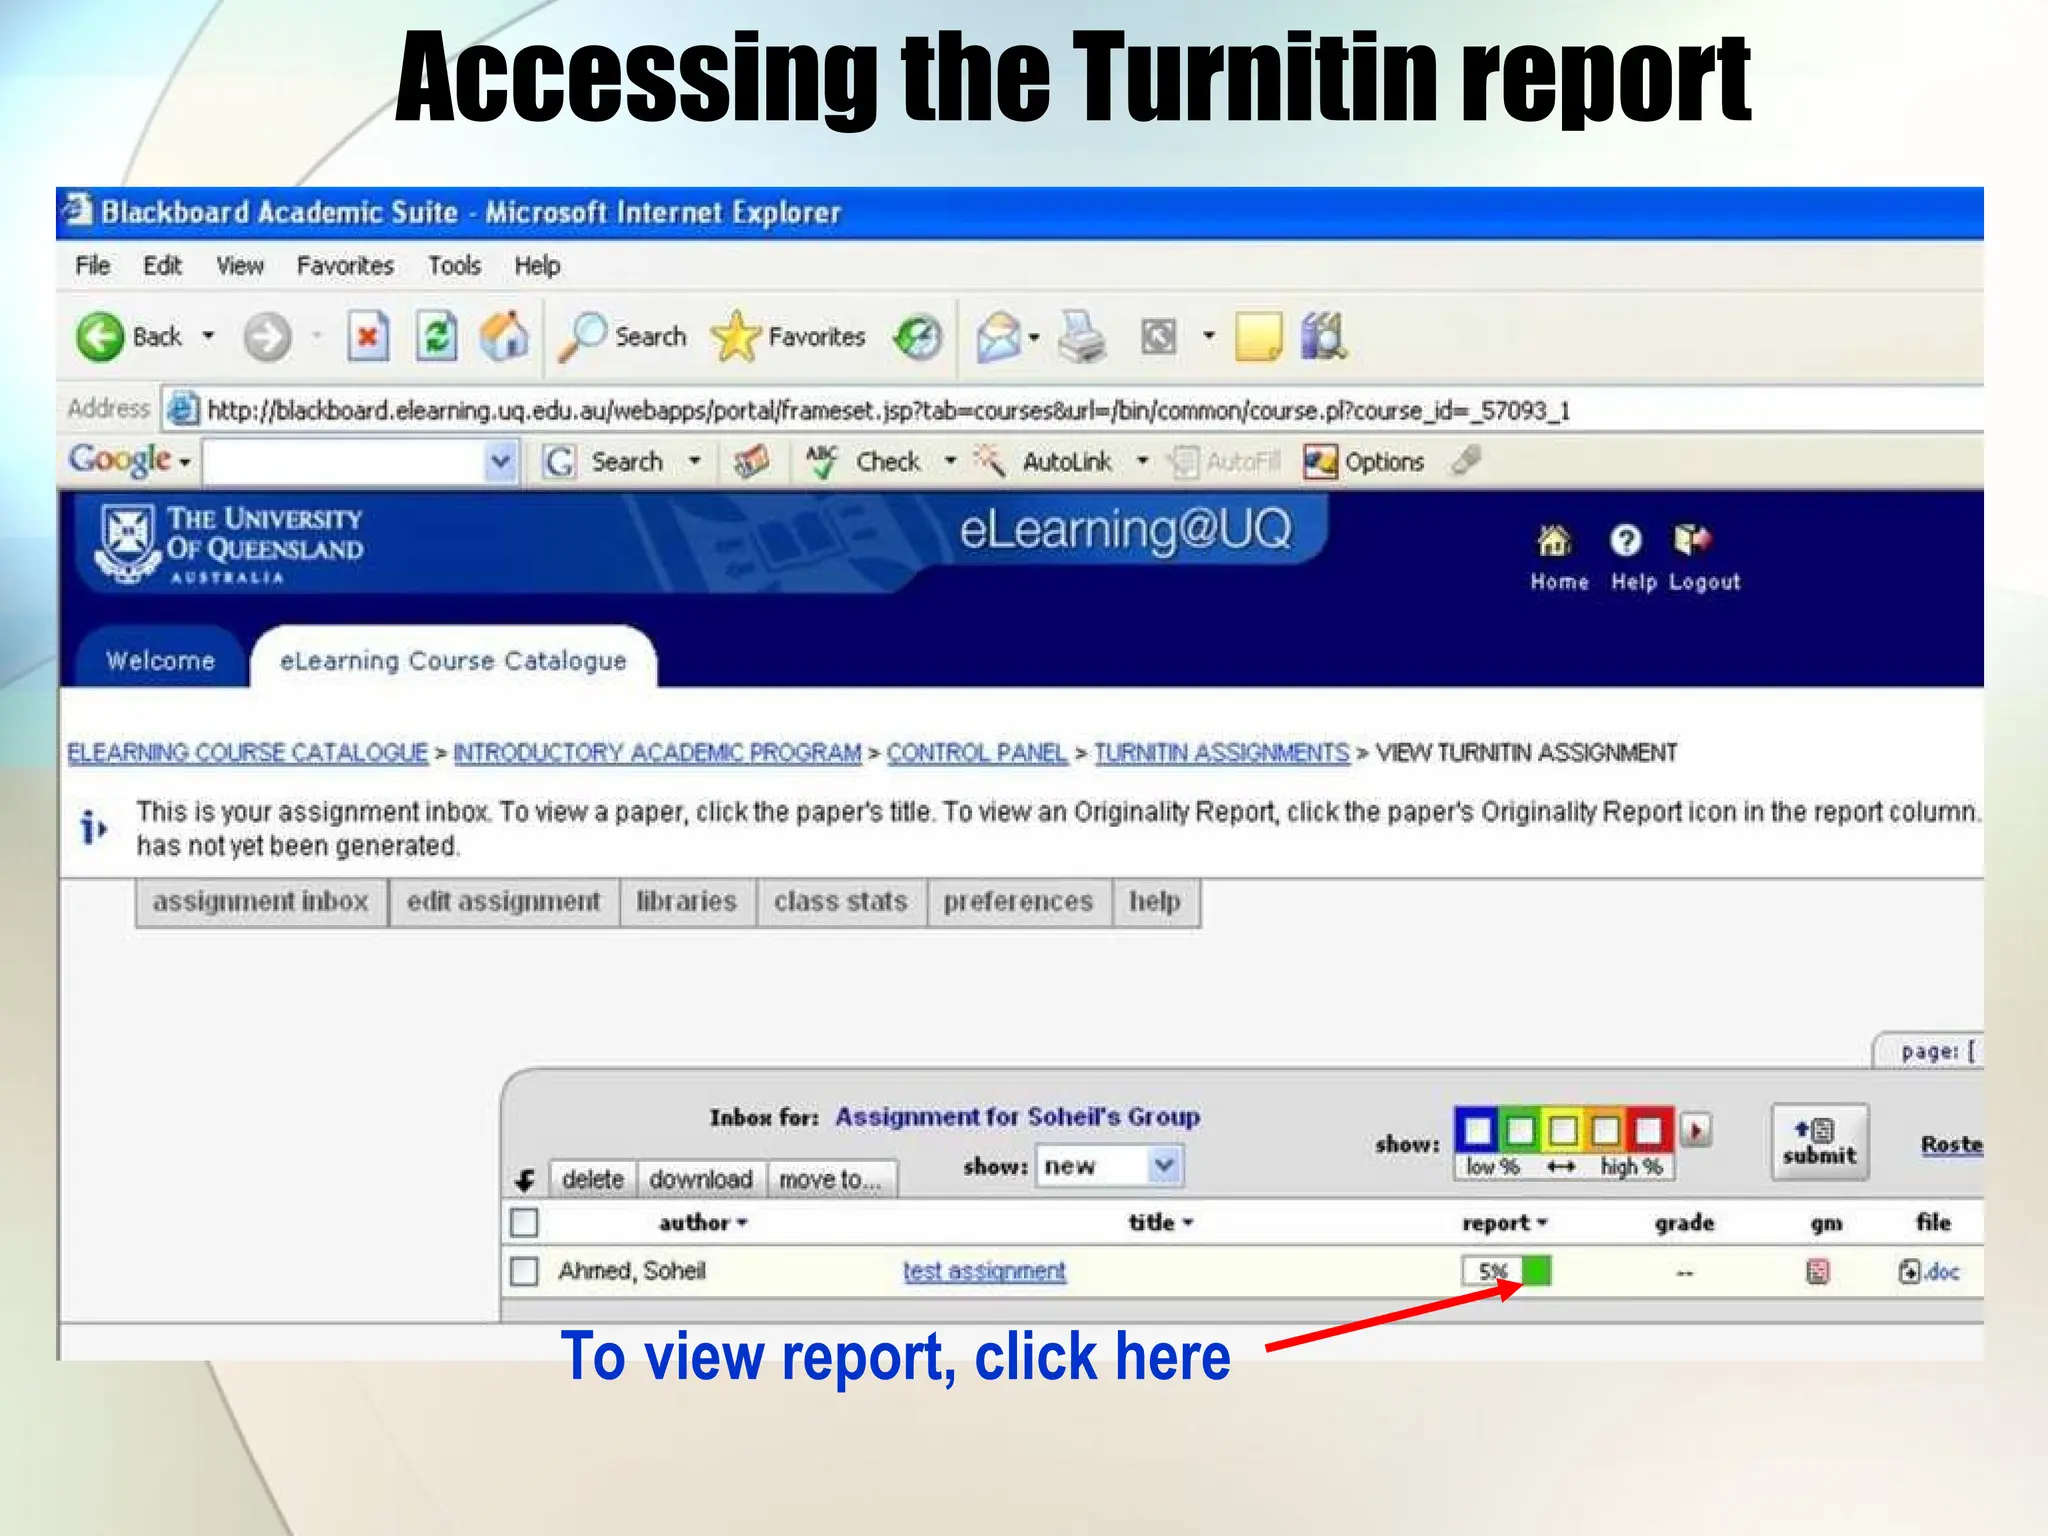Follow INTRODUCTORY ACADEMIC PROGRAM breadcrumb link
The image size is (2048, 1536).
(657, 752)
